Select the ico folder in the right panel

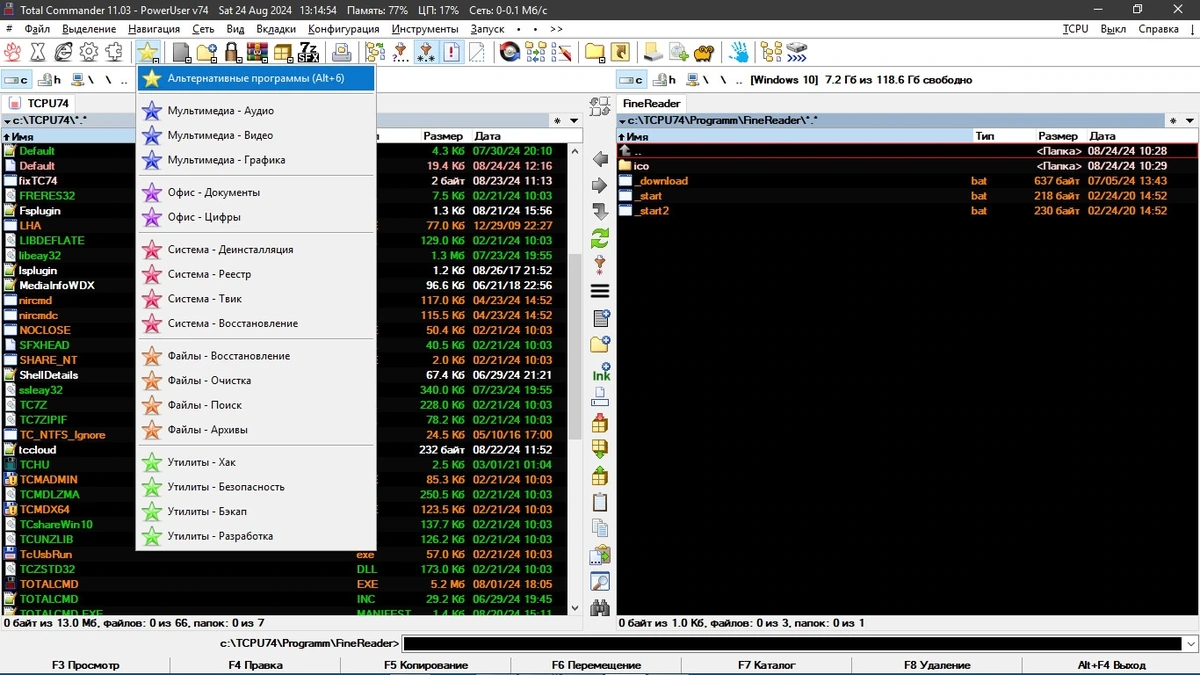906,166
